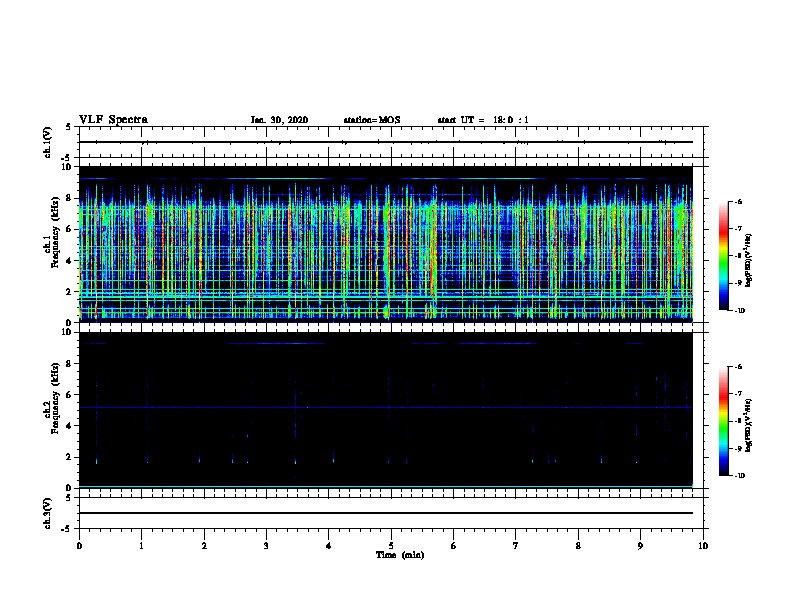
Task: Select the date text "Jan. 30, 2020"
Action: (279, 120)
